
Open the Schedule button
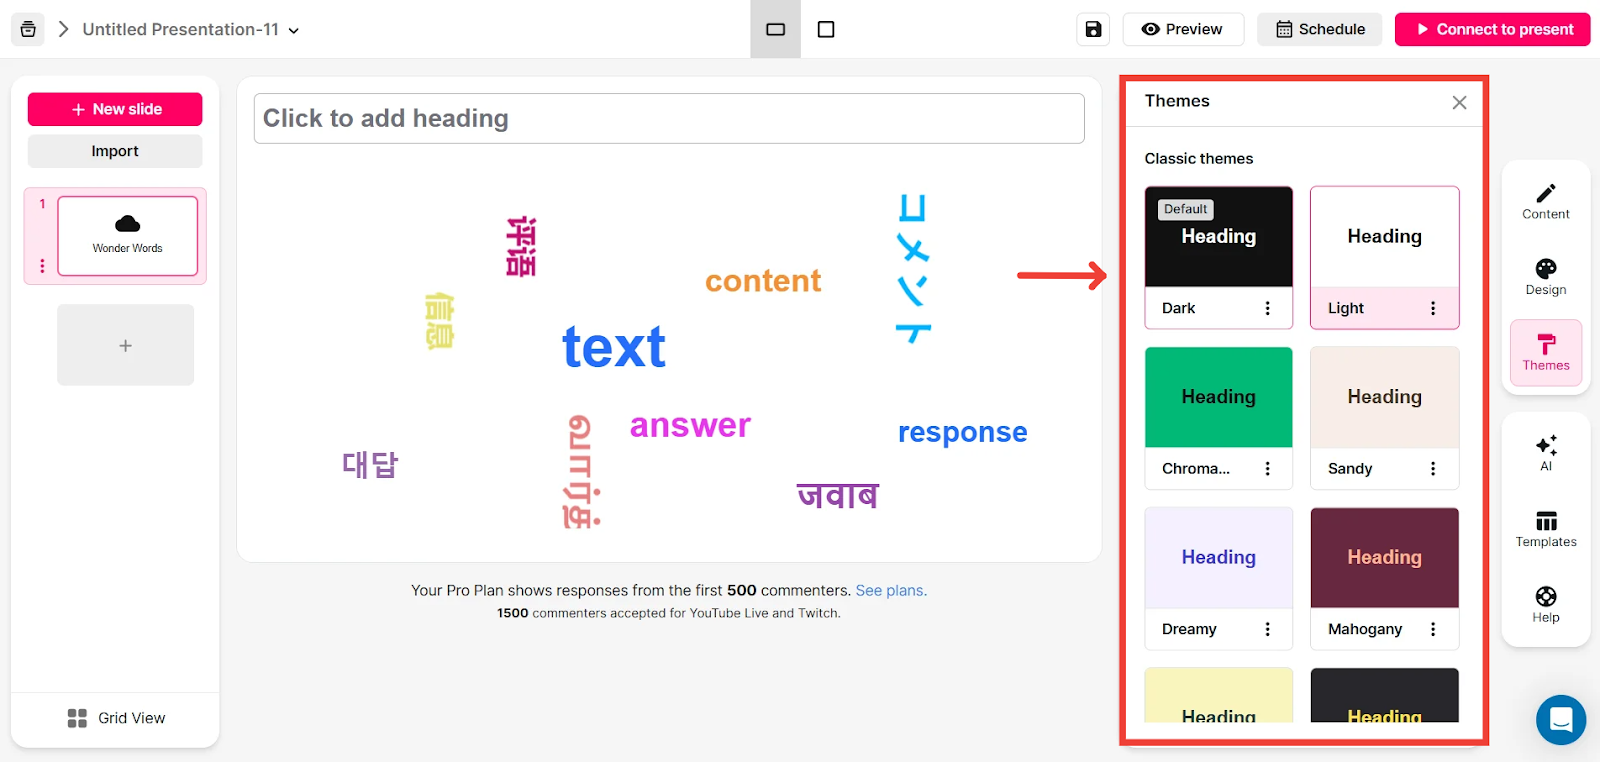[x=1320, y=29]
